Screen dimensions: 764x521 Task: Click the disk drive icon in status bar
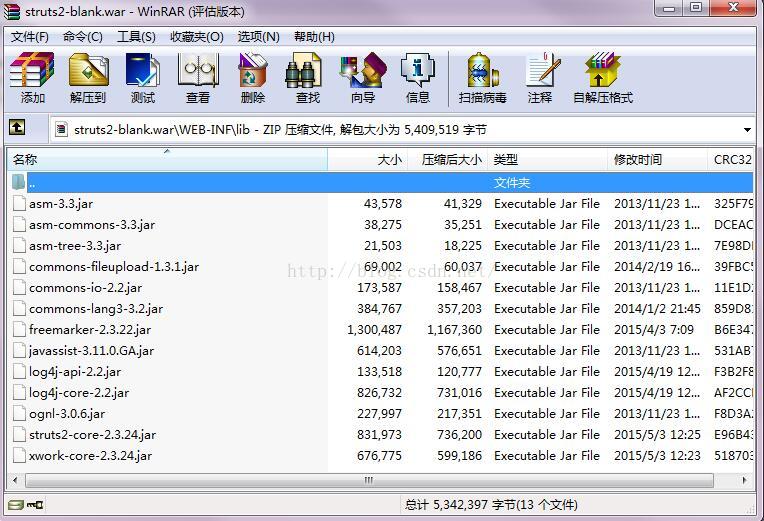click(x=16, y=505)
